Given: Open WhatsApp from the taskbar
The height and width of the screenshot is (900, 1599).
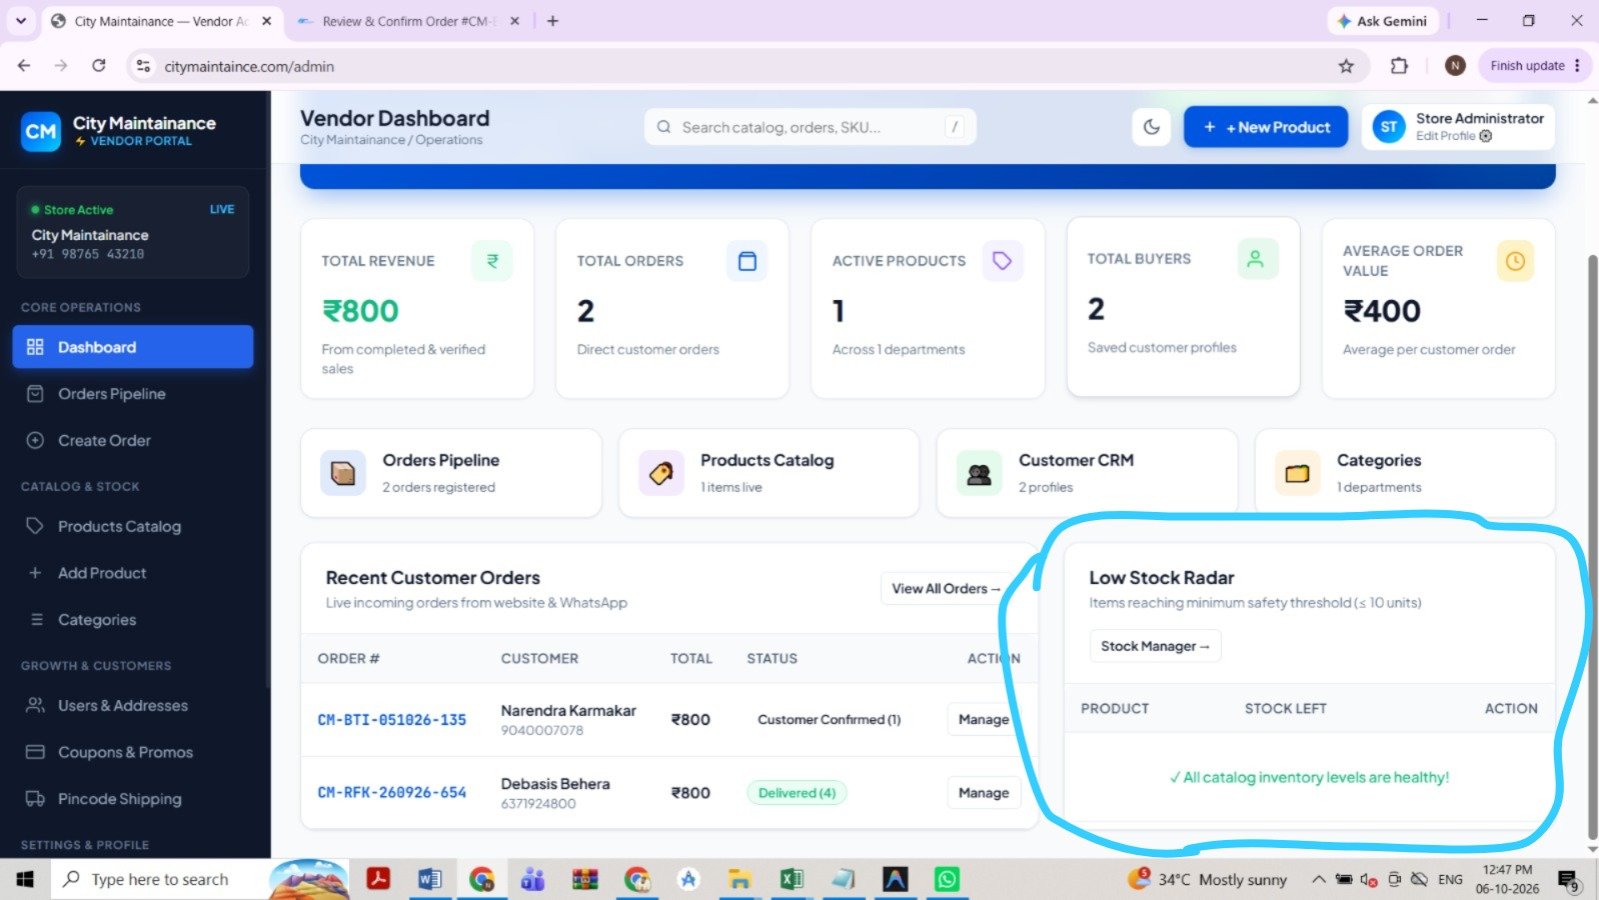Looking at the screenshot, I should (946, 879).
